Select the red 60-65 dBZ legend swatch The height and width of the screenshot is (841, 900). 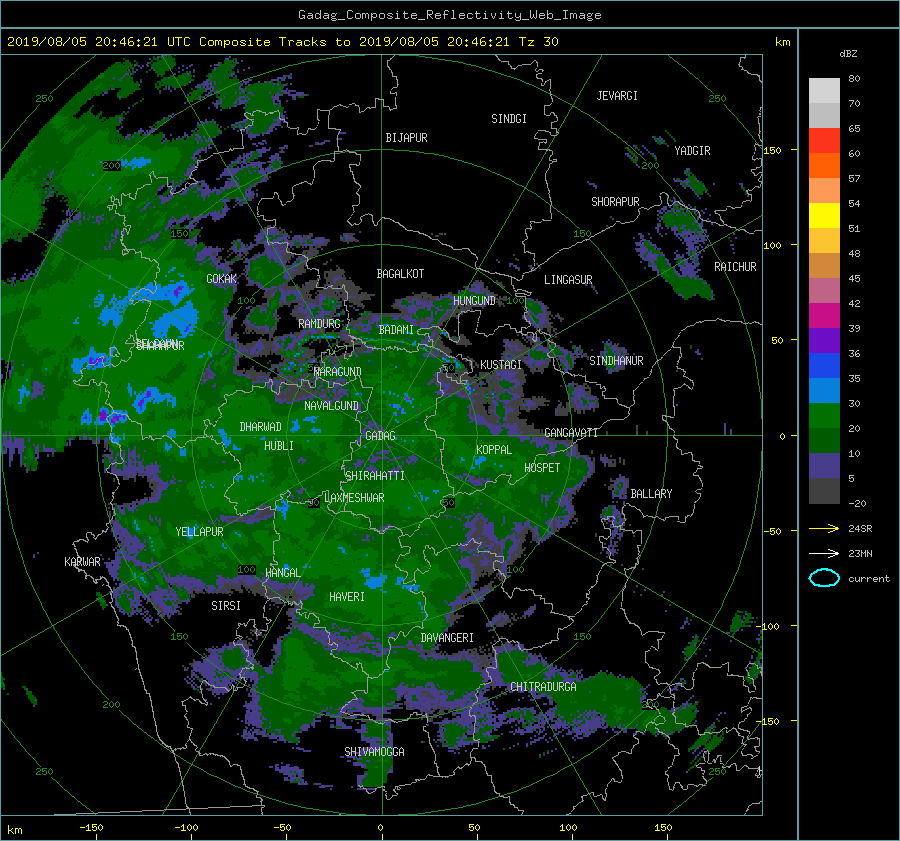pyautogui.click(x=824, y=141)
